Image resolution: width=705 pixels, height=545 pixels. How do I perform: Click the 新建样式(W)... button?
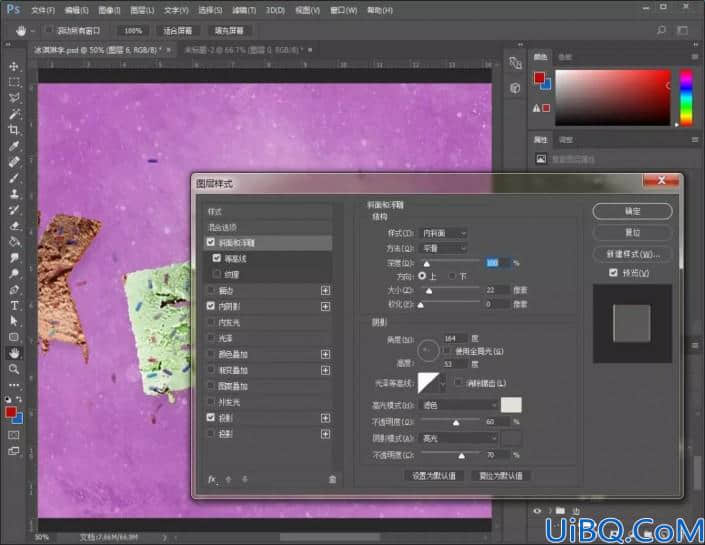[x=632, y=254]
